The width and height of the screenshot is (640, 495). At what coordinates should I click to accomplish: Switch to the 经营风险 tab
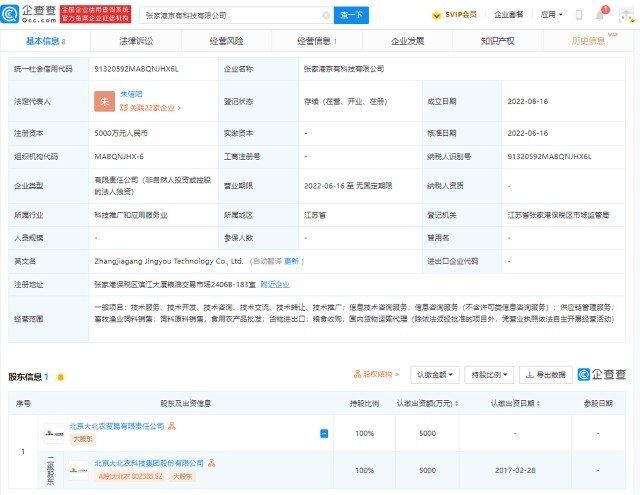(227, 41)
